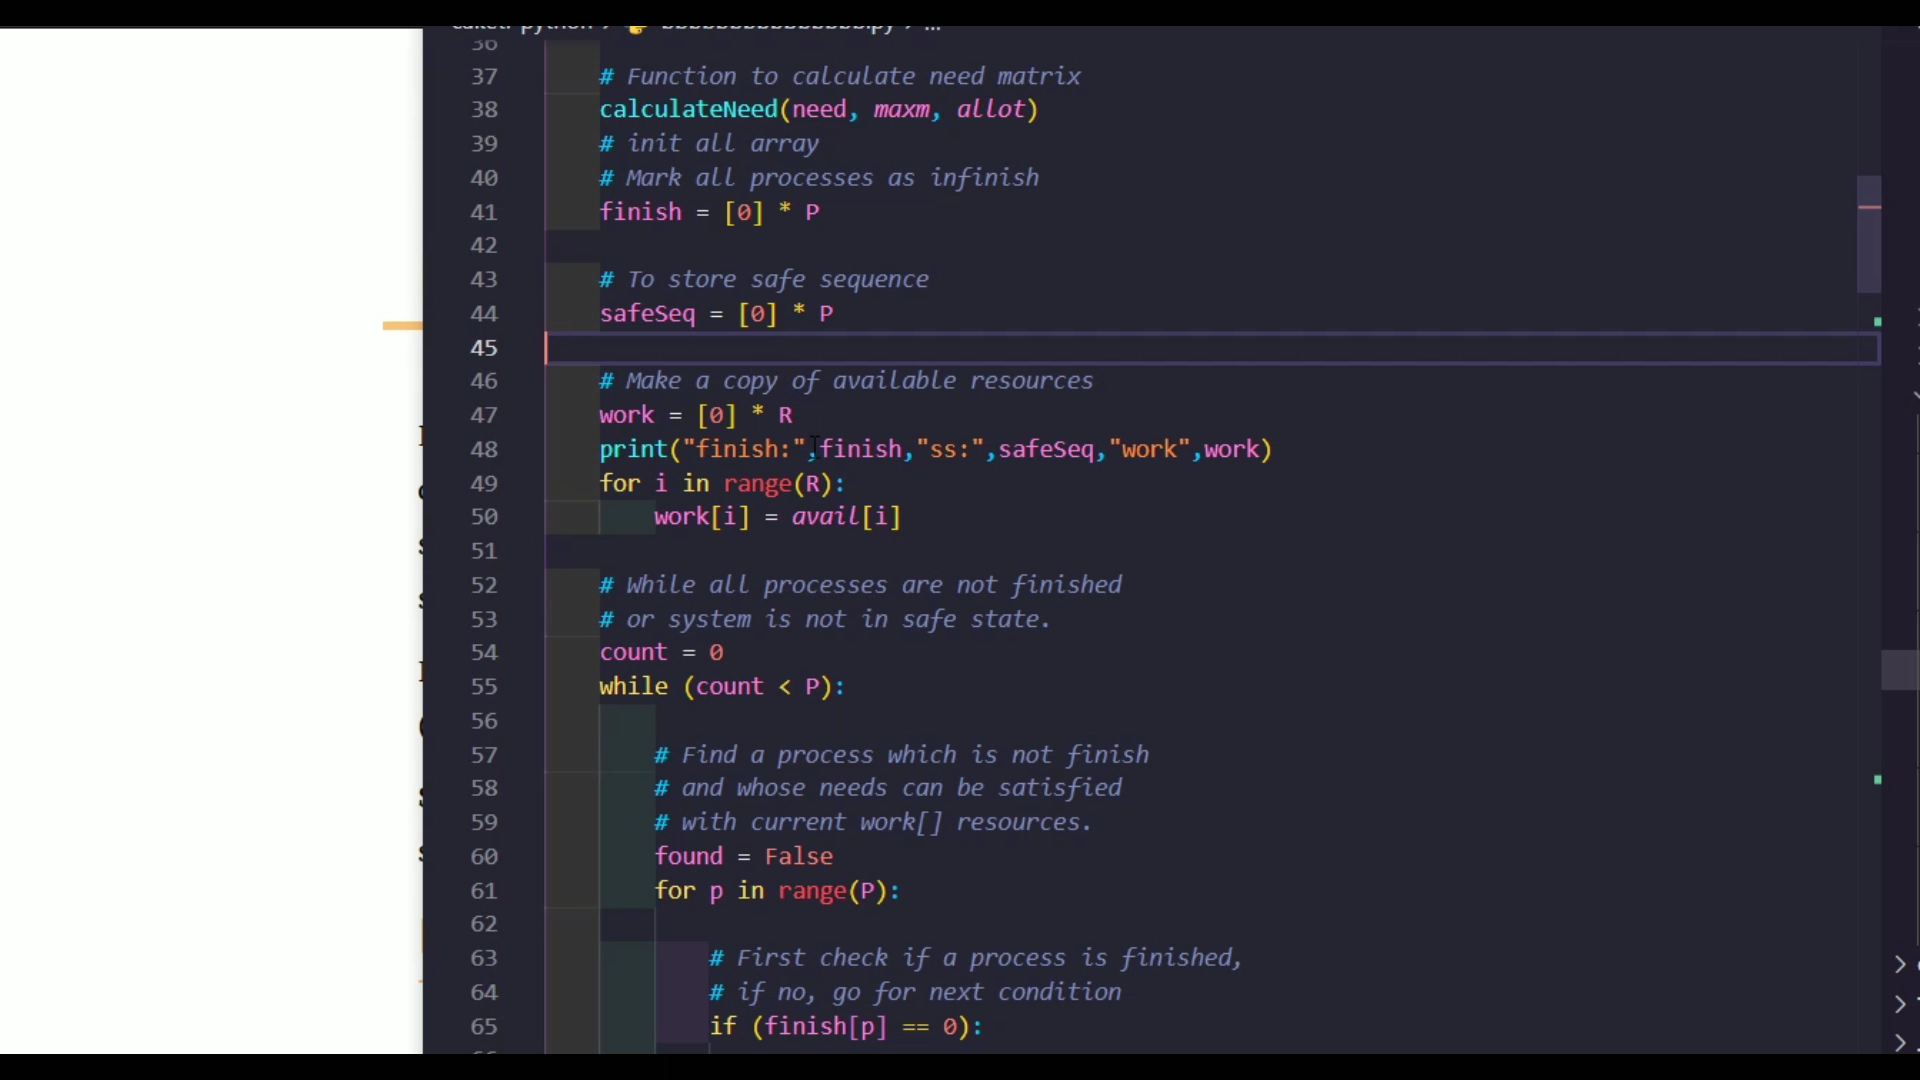Click the comment '# Mark all processes as infinish'

819,178
